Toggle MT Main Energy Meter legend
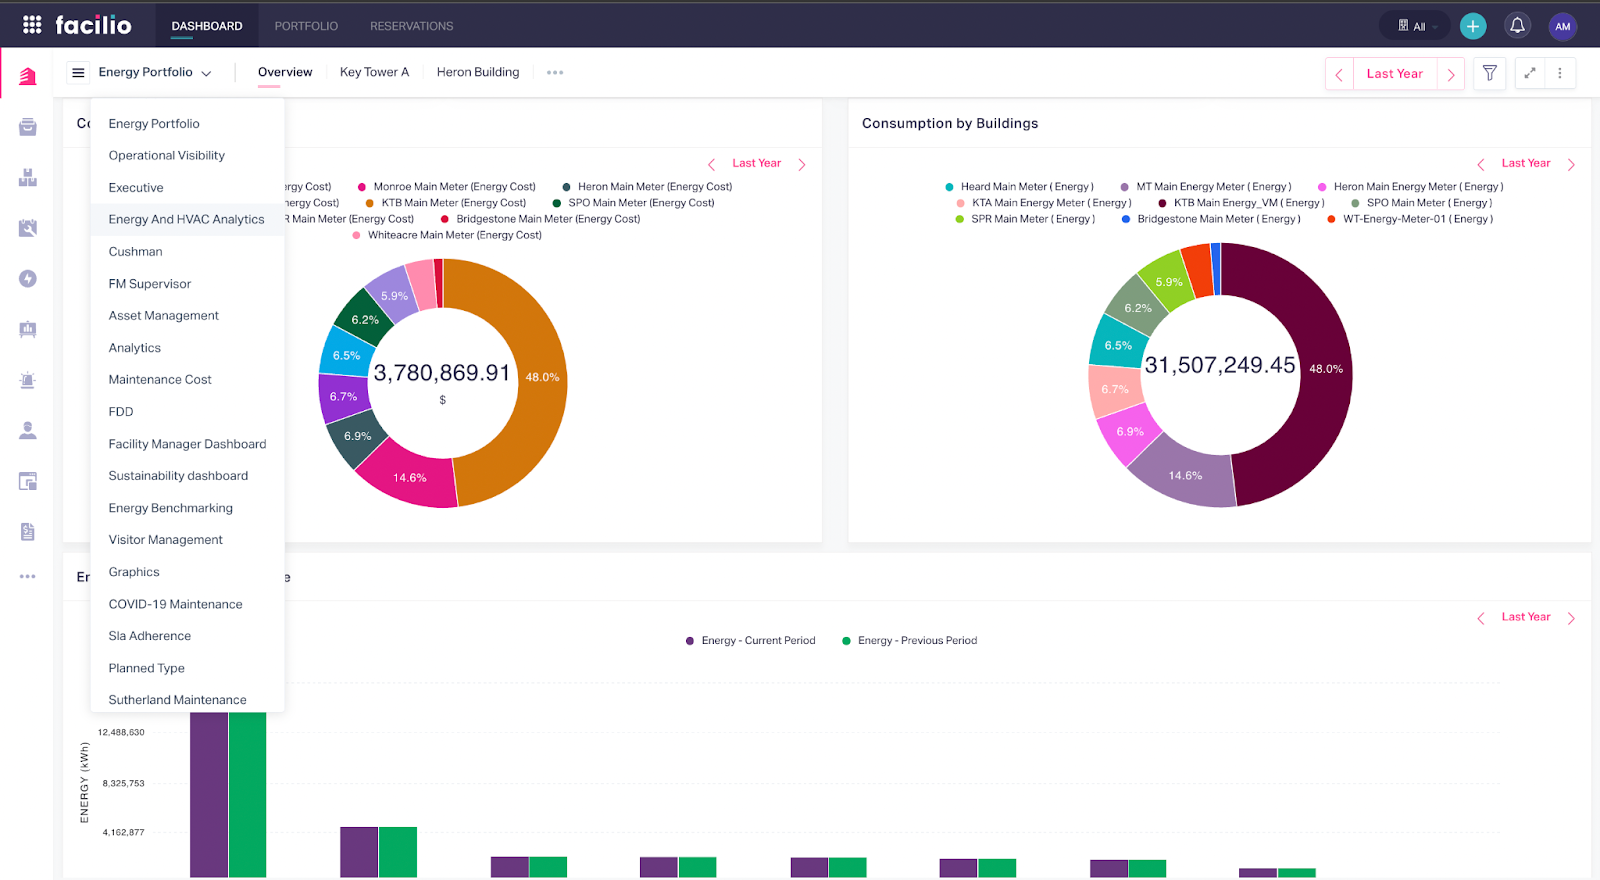 click(x=1206, y=187)
